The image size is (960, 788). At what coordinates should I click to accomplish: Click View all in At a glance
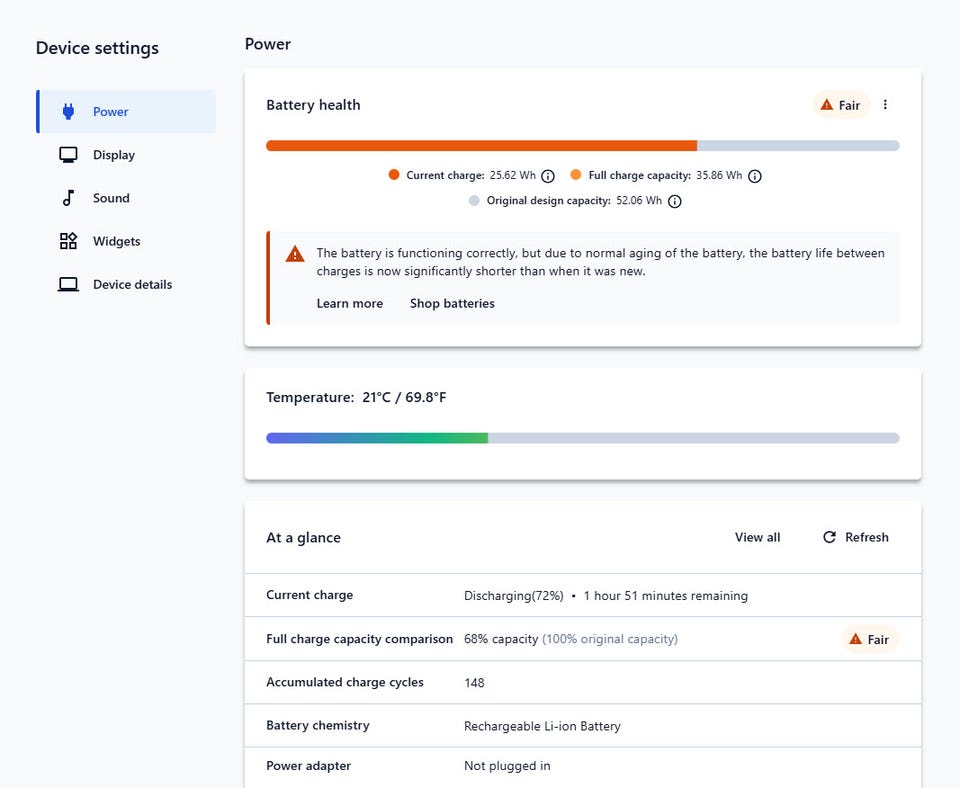(757, 537)
